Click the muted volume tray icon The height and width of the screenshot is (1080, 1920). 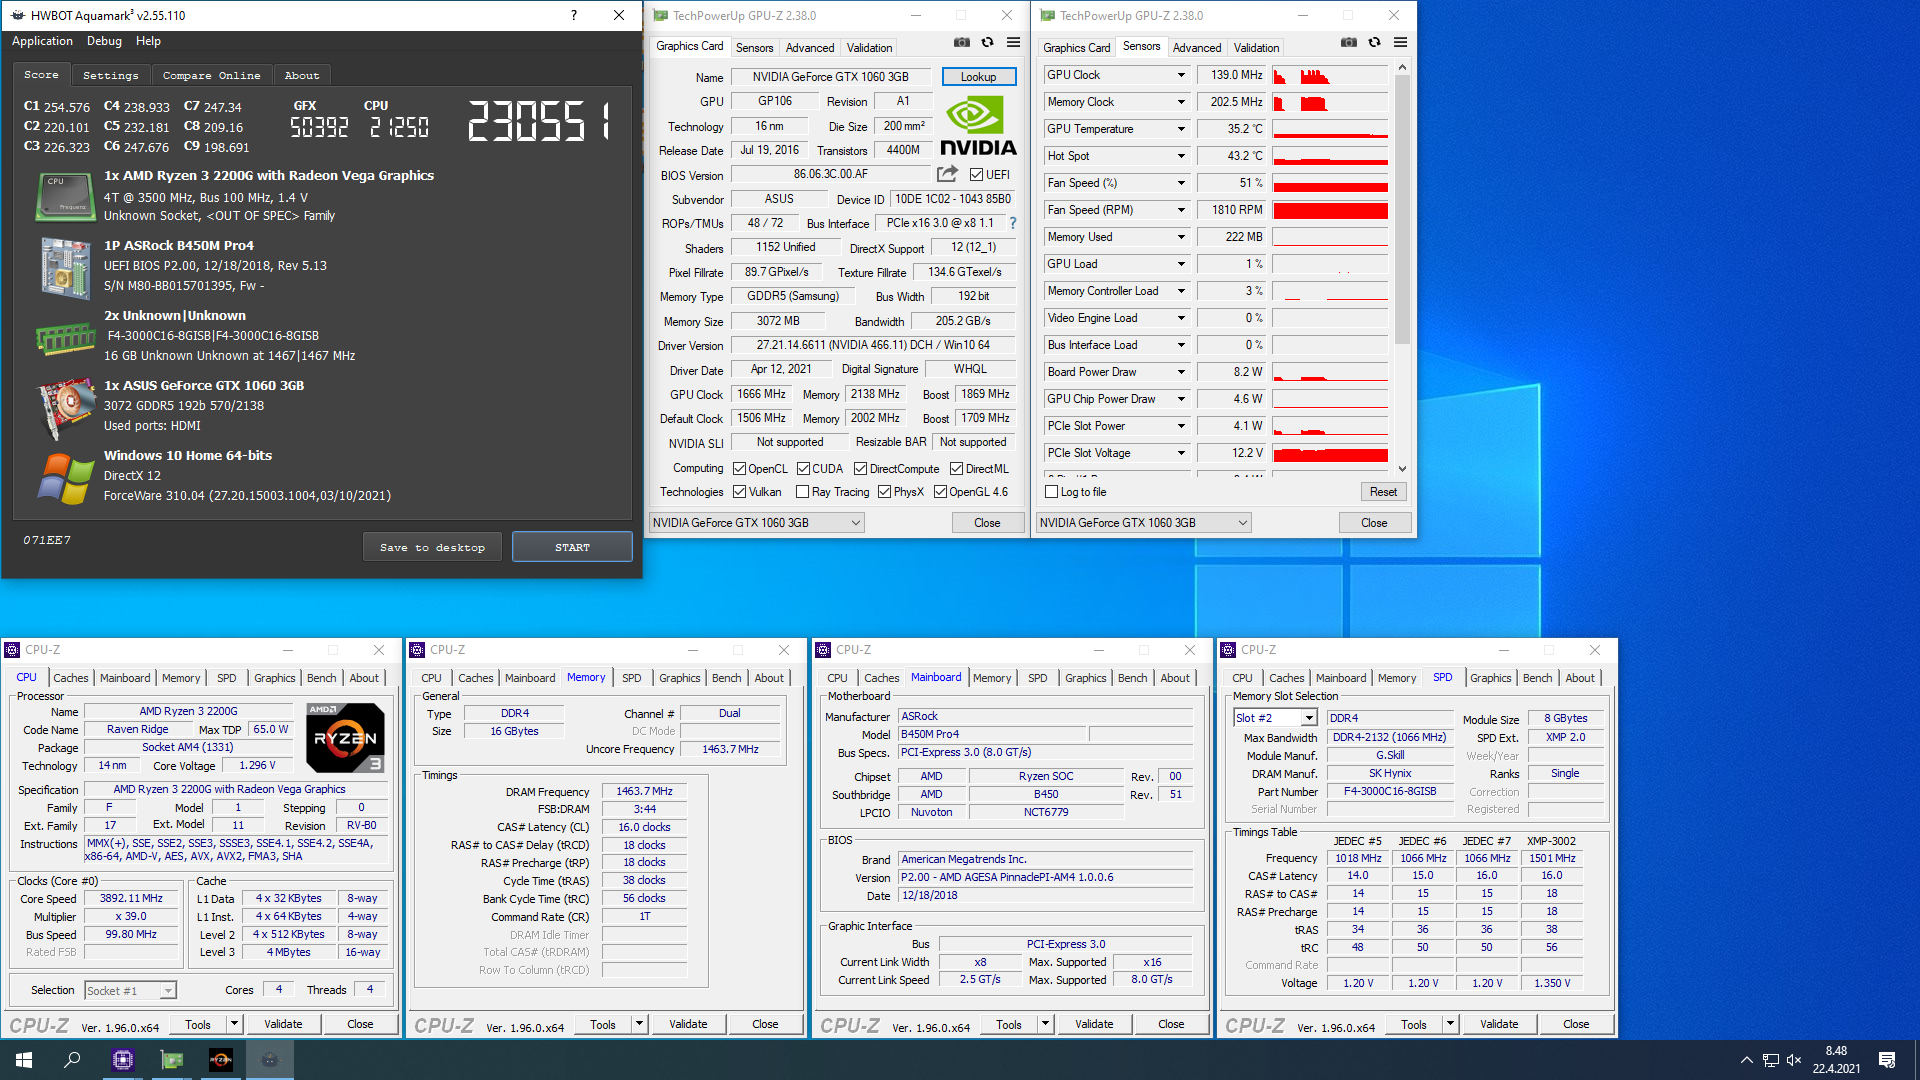(1794, 1060)
